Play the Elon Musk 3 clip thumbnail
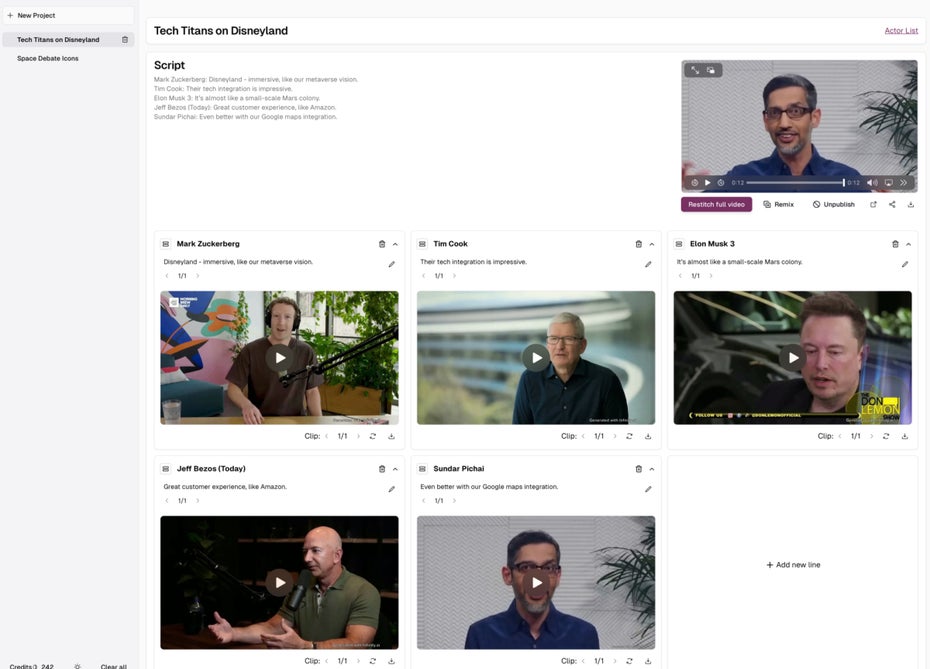Screen dimensions: 930x669 (792, 358)
